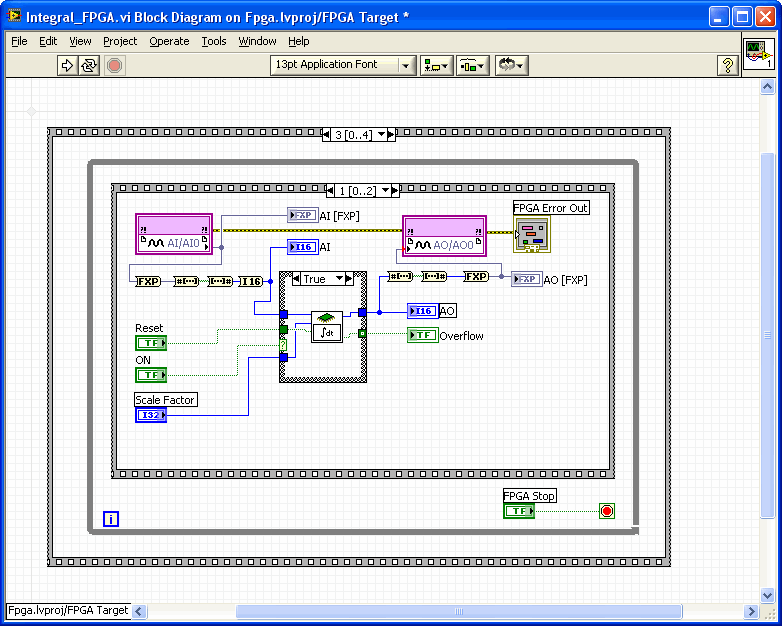The image size is (782, 626).
Task: Select the AO/AO0 FPGA I/O node
Action: pyautogui.click(x=444, y=236)
